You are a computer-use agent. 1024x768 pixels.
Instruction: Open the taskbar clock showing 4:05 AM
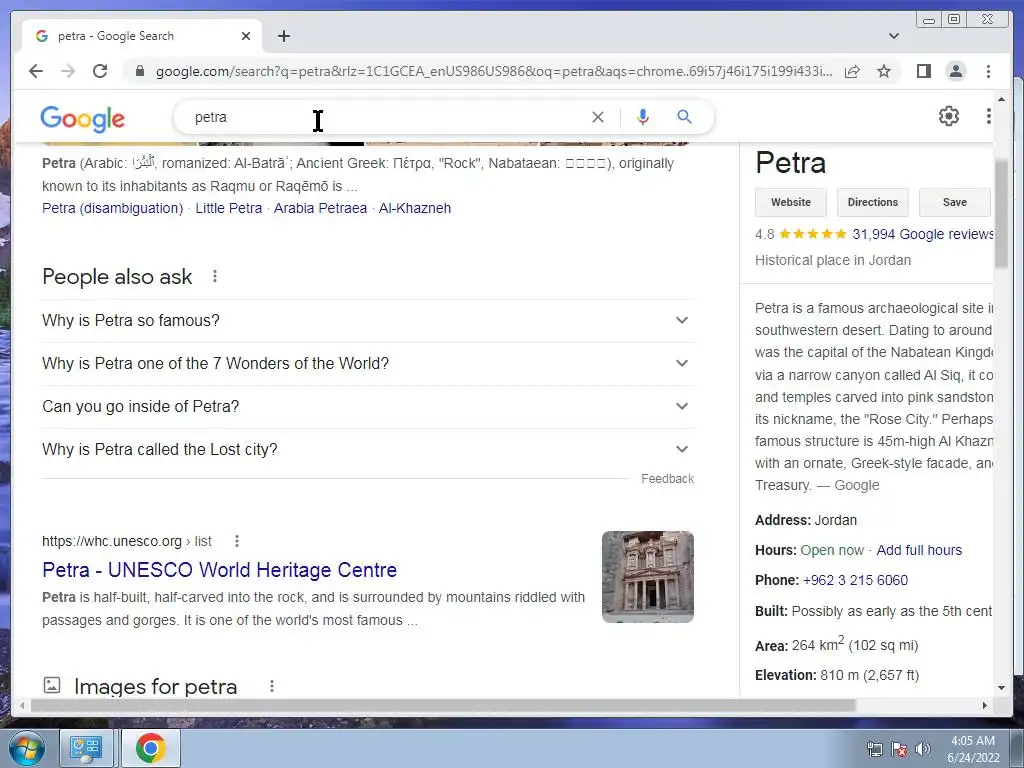click(972, 749)
